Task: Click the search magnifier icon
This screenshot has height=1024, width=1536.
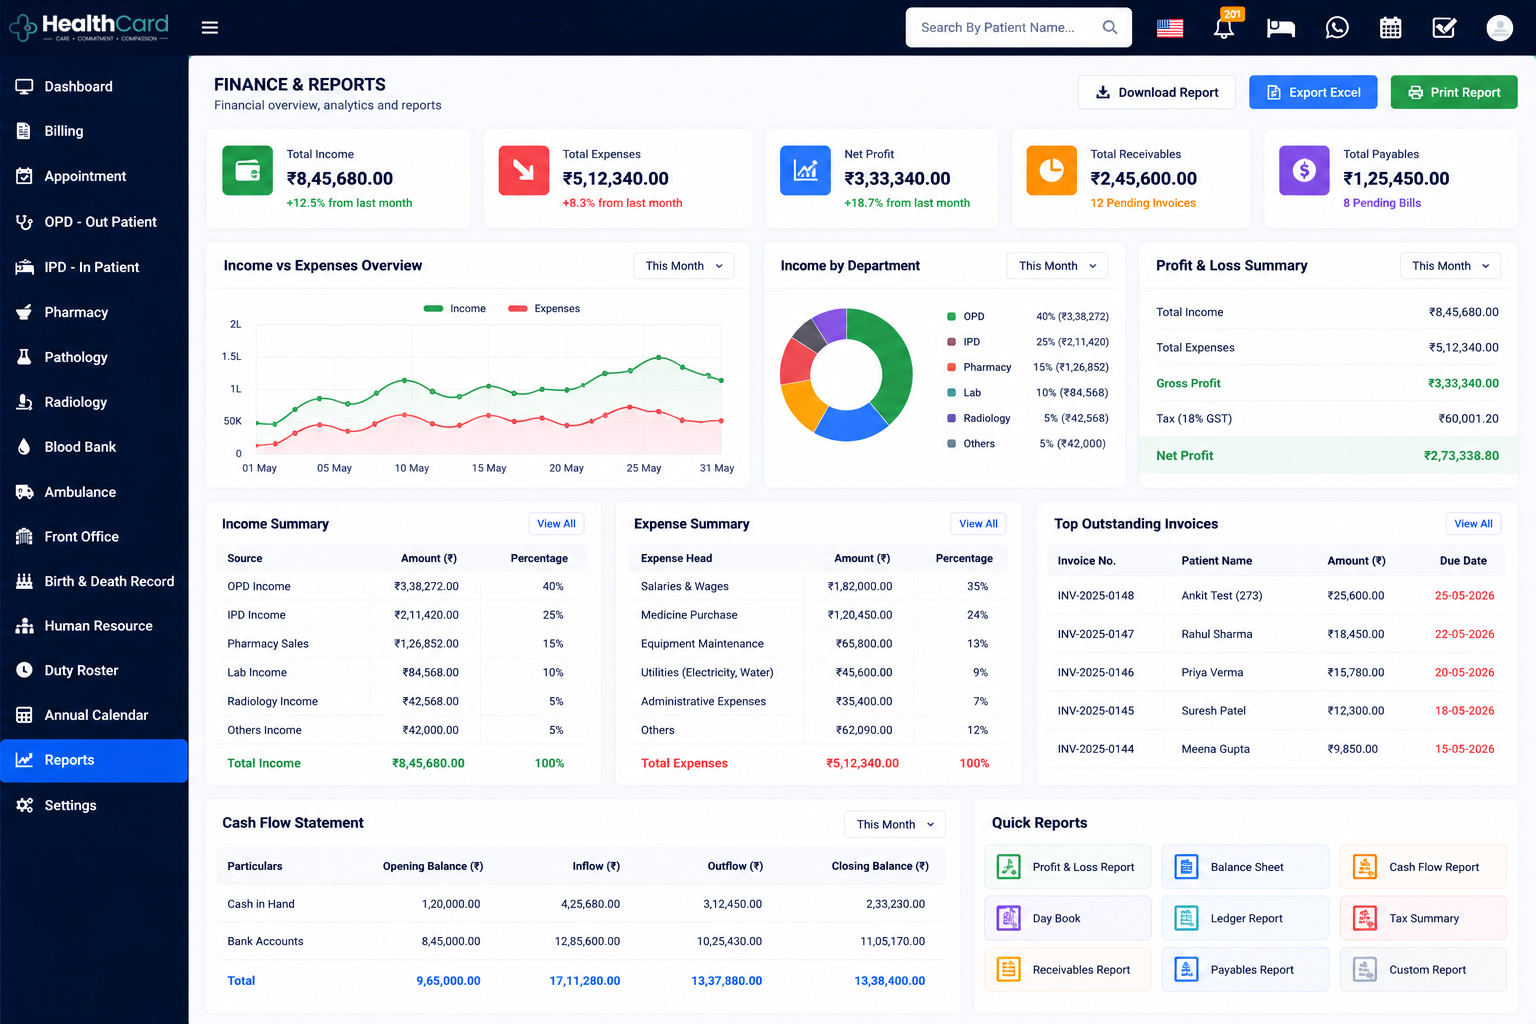Action: pyautogui.click(x=1110, y=28)
